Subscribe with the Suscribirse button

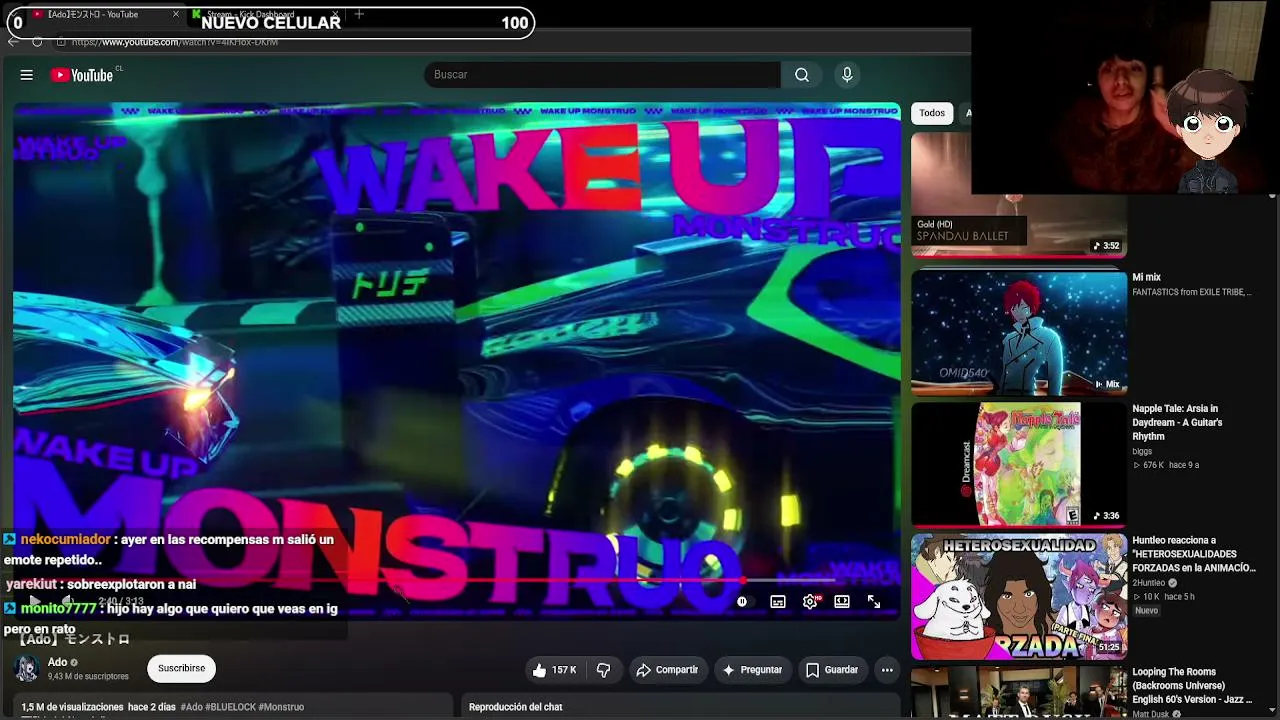click(181, 668)
